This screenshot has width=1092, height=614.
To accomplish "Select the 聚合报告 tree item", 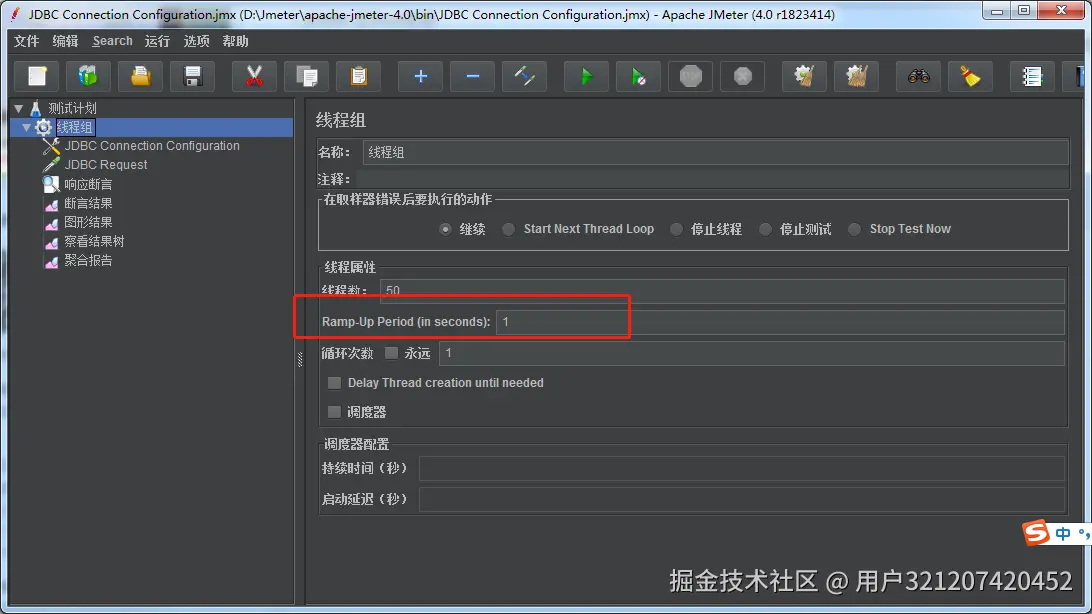I will point(88,260).
